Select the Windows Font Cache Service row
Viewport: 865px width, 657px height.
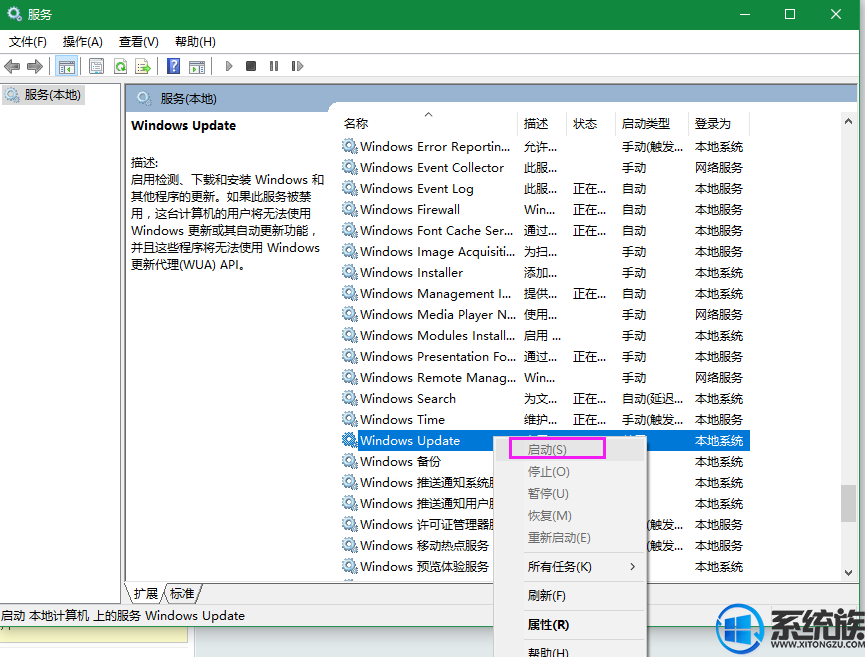tap(545, 230)
